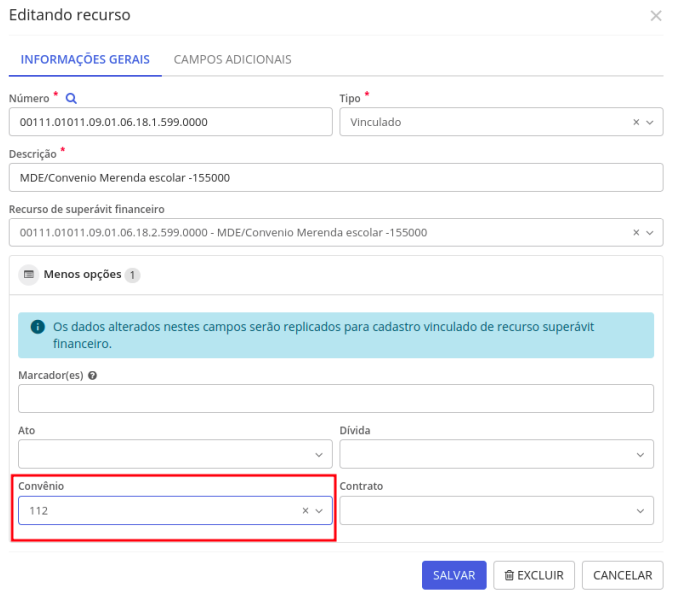Click the SALVAR button
Viewport: 674px width, 592px height.
(454, 575)
